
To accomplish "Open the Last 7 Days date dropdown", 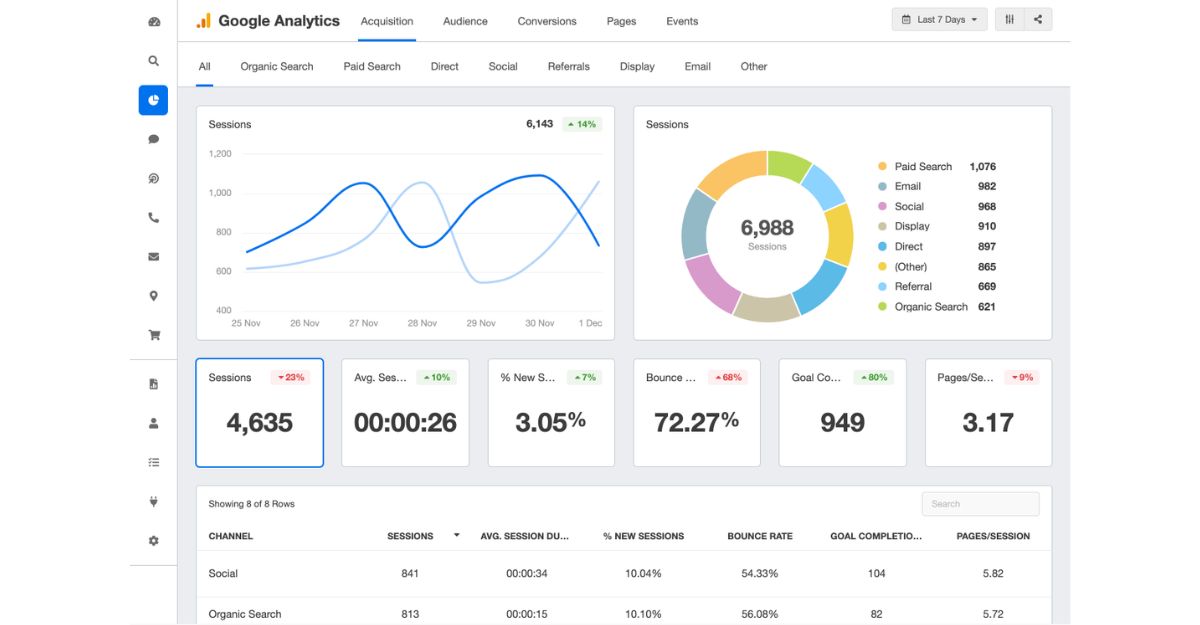I will 939,19.
